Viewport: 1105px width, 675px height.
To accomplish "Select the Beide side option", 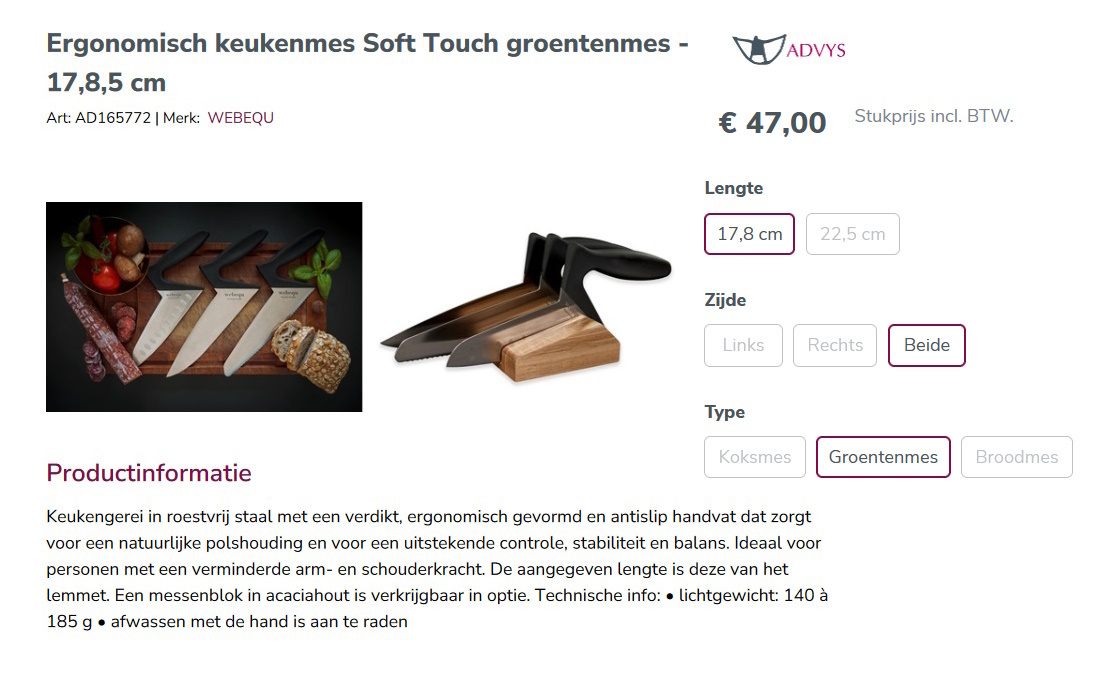I will point(926,345).
